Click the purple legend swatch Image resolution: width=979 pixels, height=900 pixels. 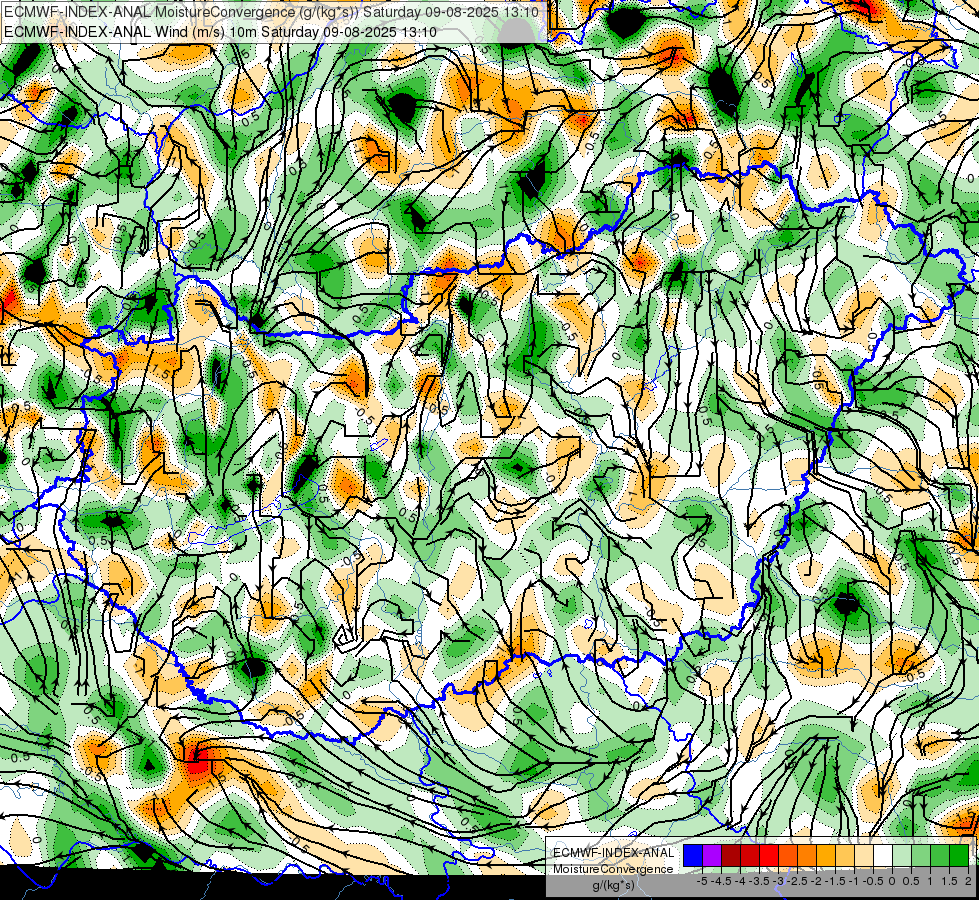pyautogui.click(x=712, y=856)
